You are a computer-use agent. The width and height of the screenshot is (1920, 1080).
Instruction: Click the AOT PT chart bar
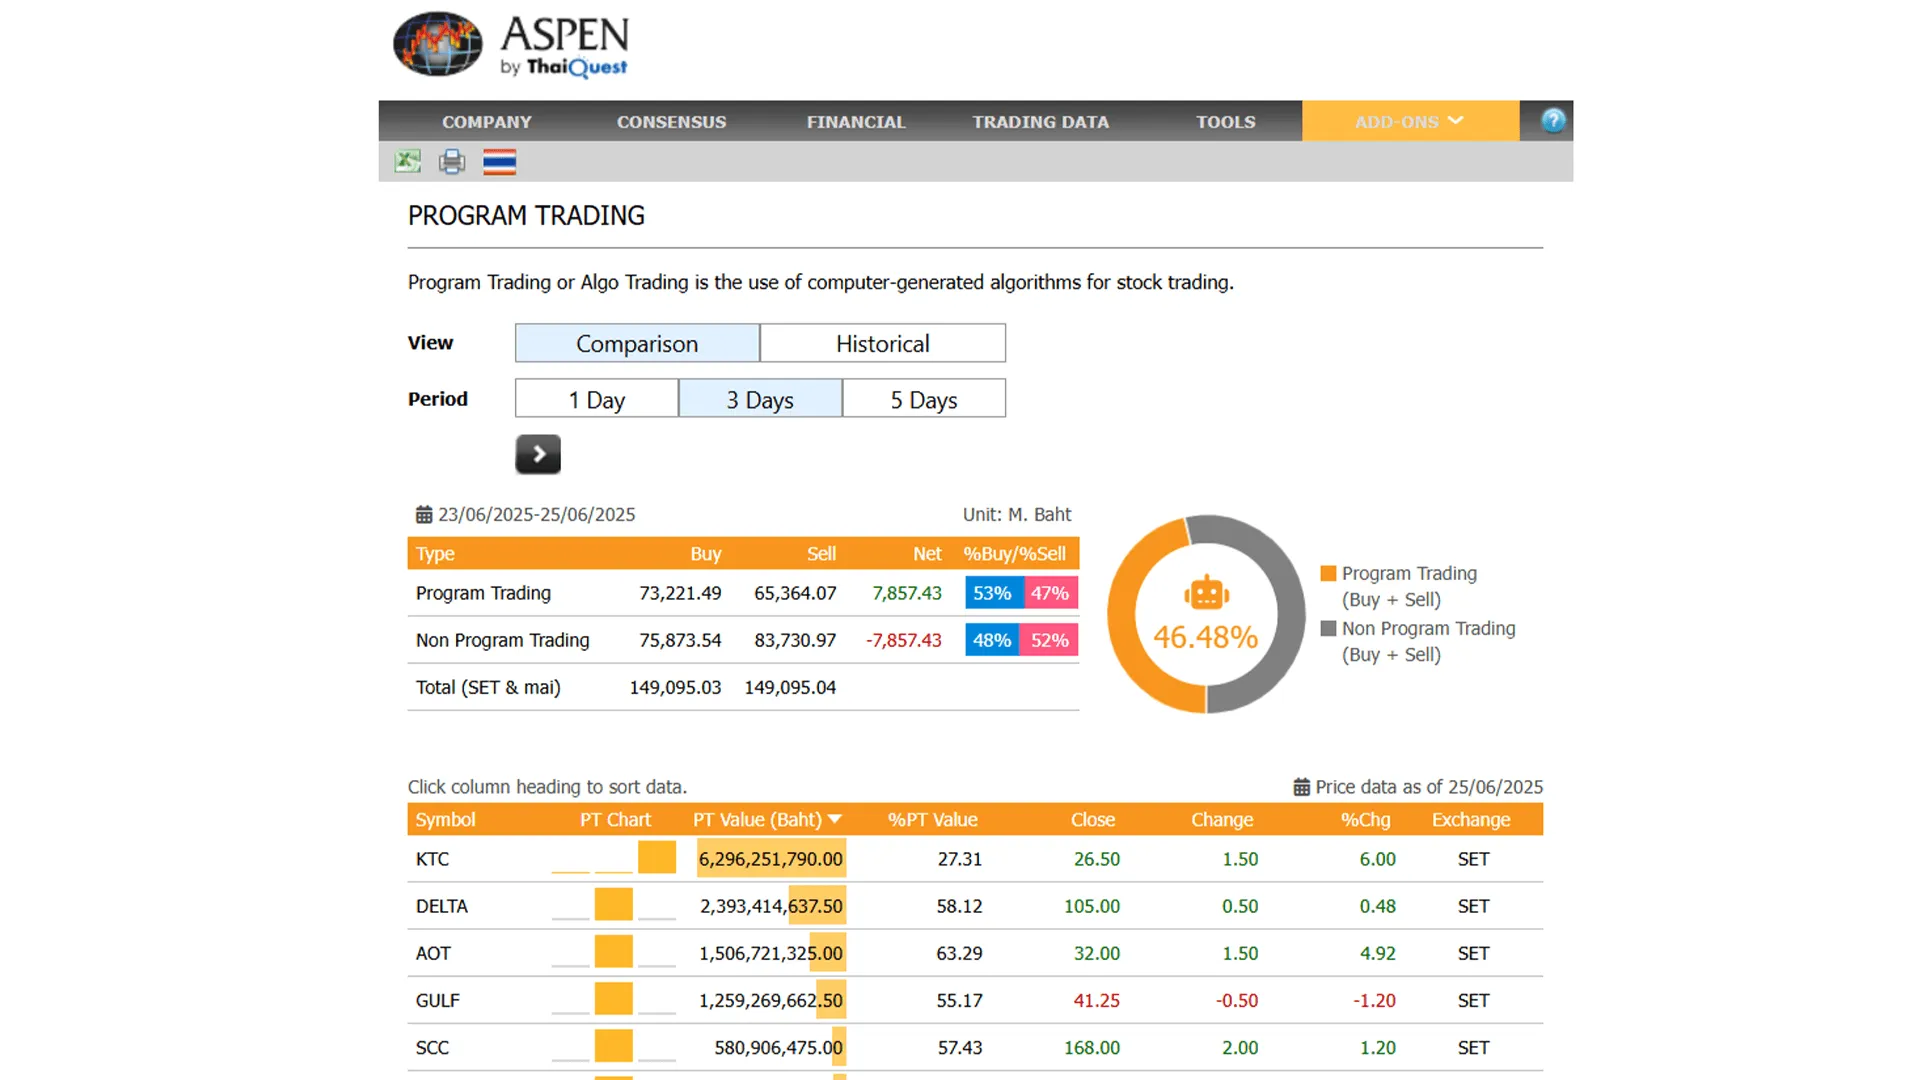613,952
